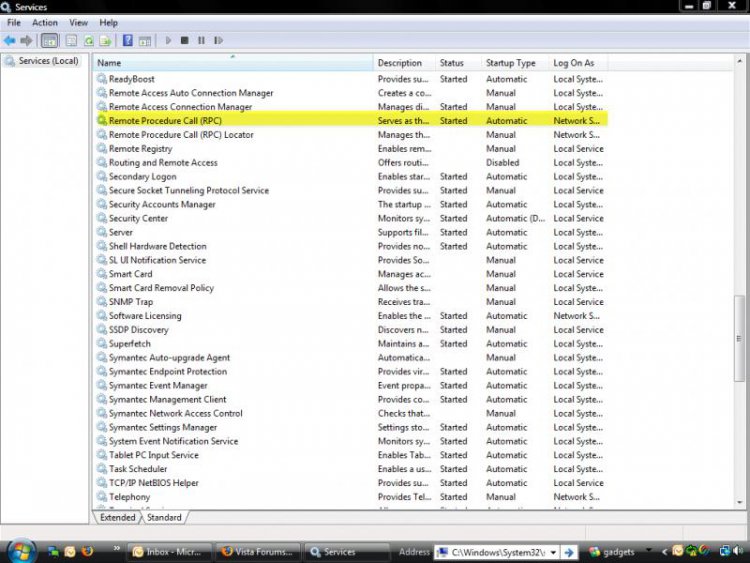The height and width of the screenshot is (563, 750).
Task: Click the vertical scrollbar thumb
Action: 739,338
